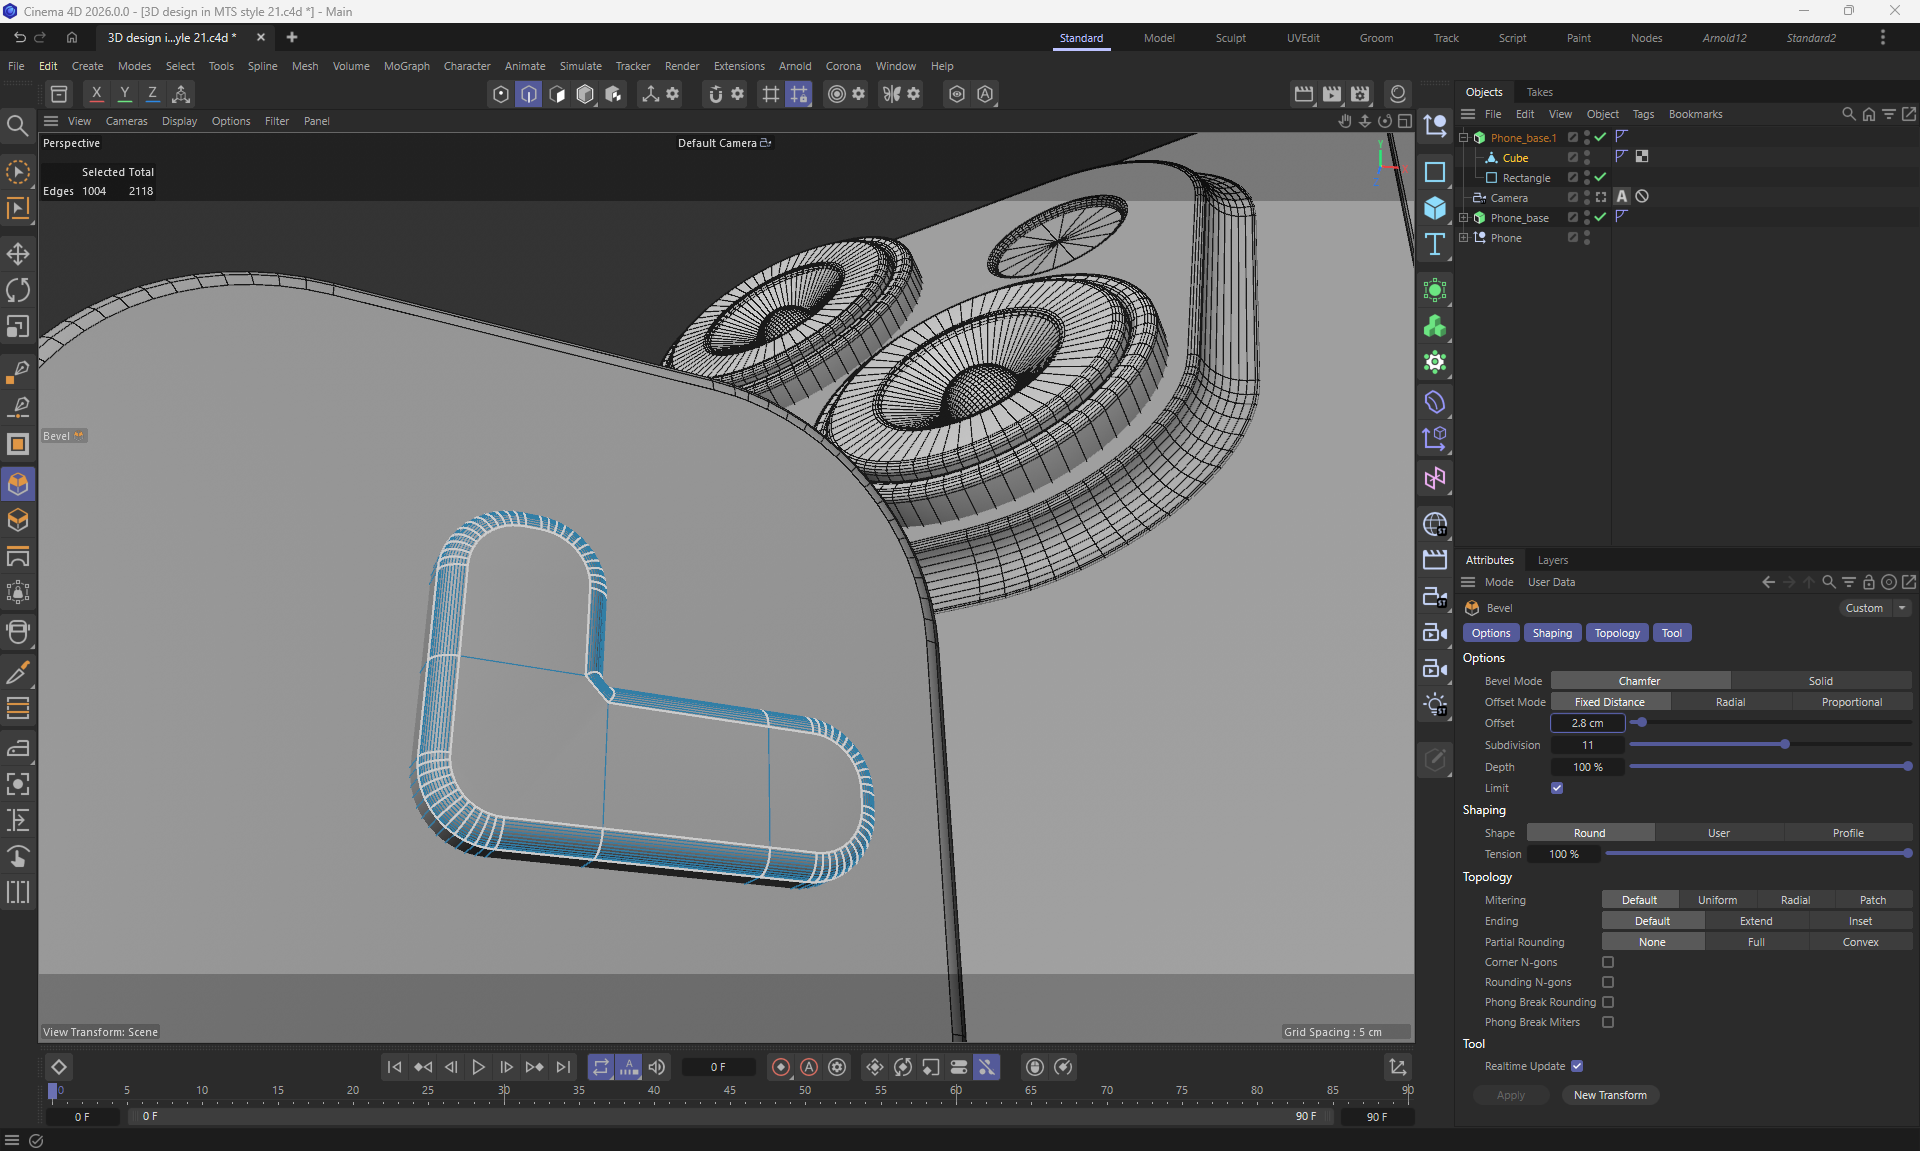
Task: Click the Subdivision slider handle
Action: 1785,744
